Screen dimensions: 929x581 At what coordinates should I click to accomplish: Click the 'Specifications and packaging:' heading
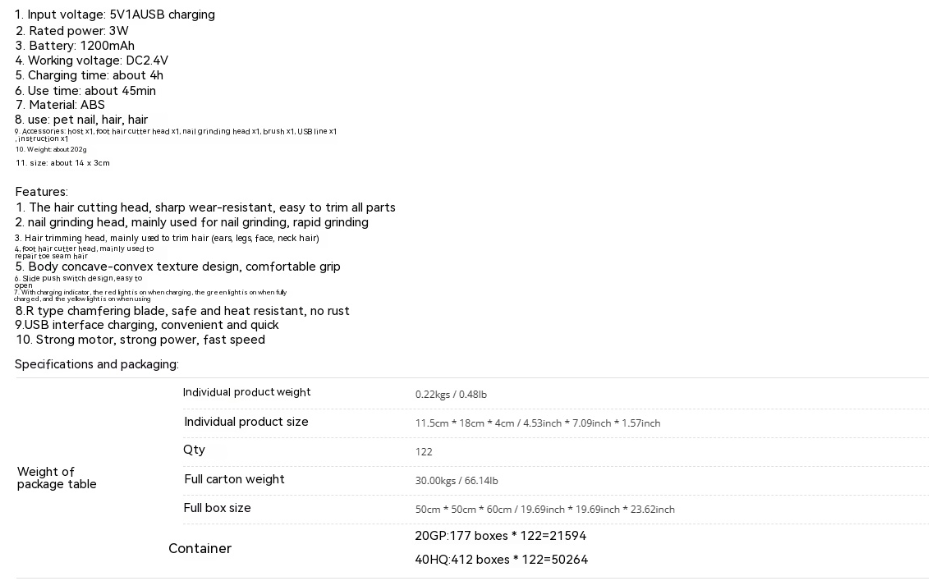coord(97,364)
